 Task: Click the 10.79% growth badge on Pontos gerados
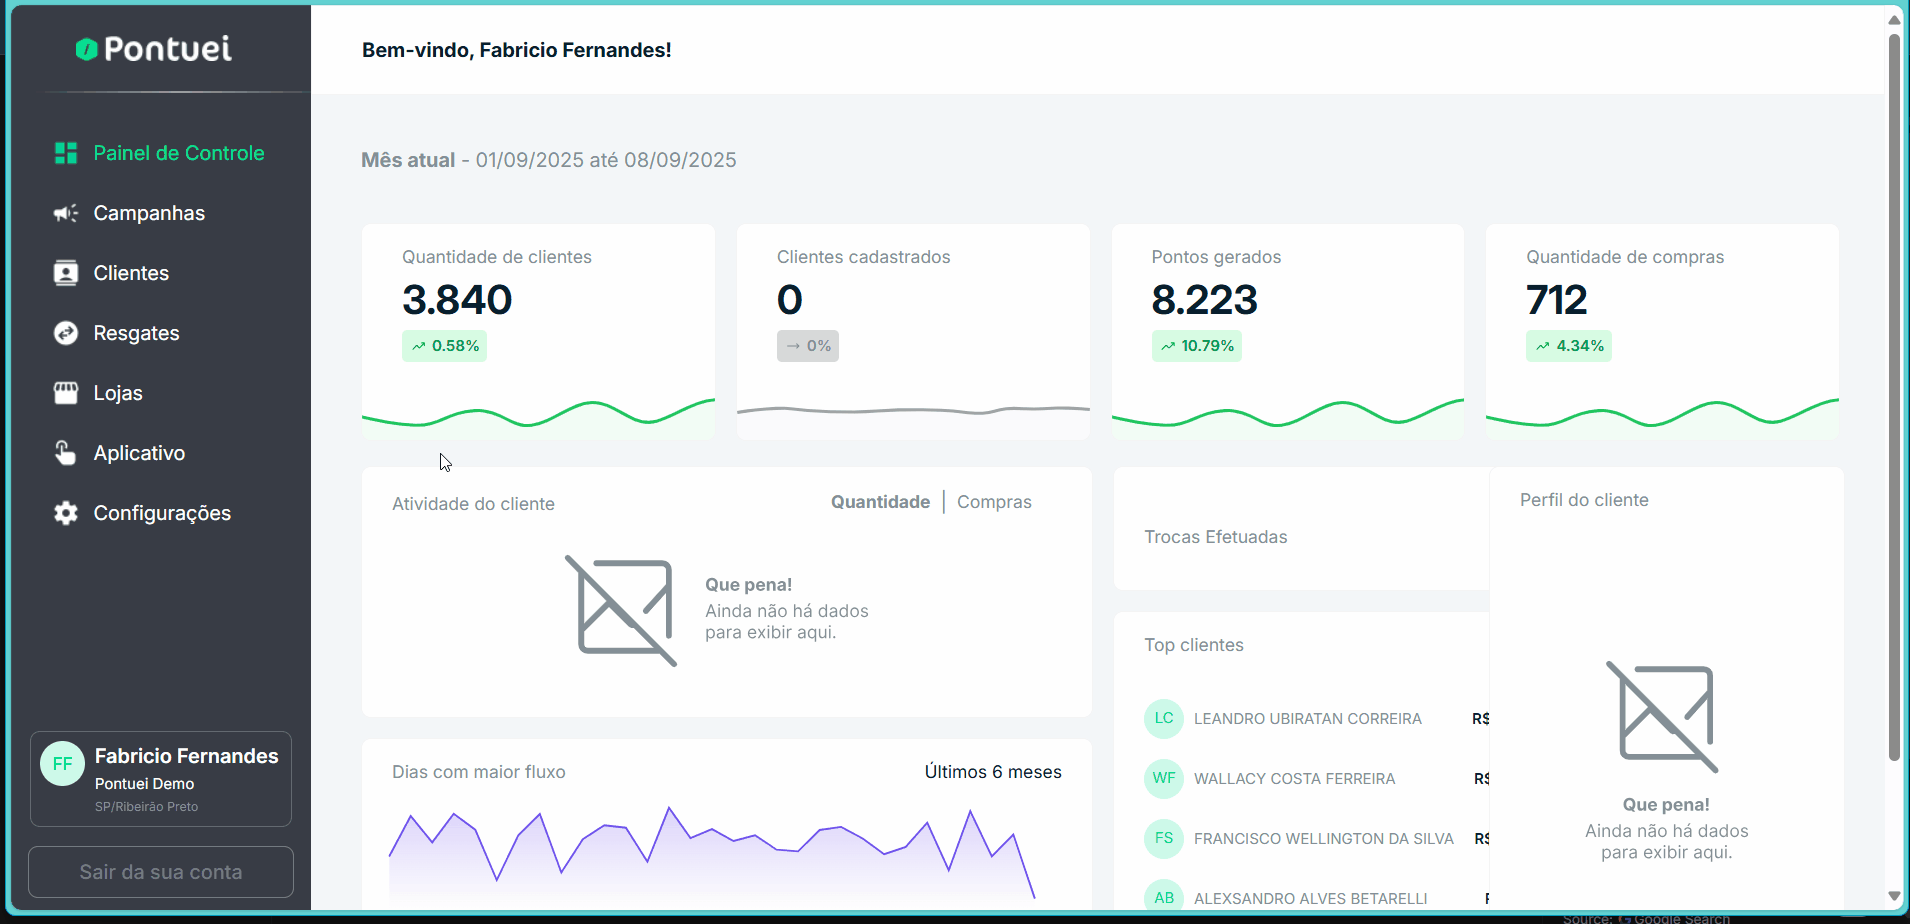click(x=1197, y=346)
